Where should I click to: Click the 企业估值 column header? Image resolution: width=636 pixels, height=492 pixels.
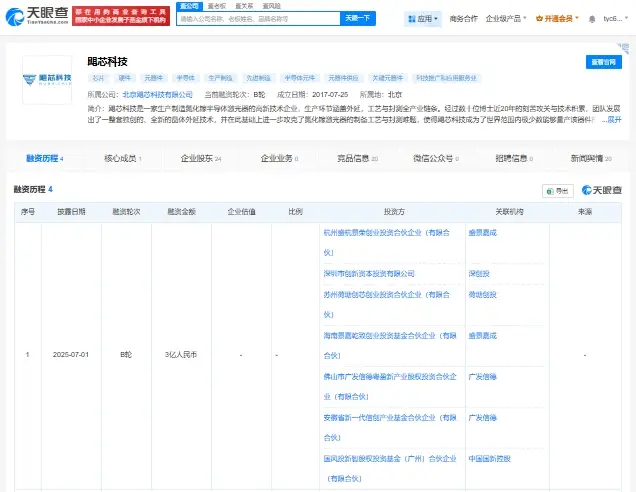pyautogui.click(x=241, y=212)
